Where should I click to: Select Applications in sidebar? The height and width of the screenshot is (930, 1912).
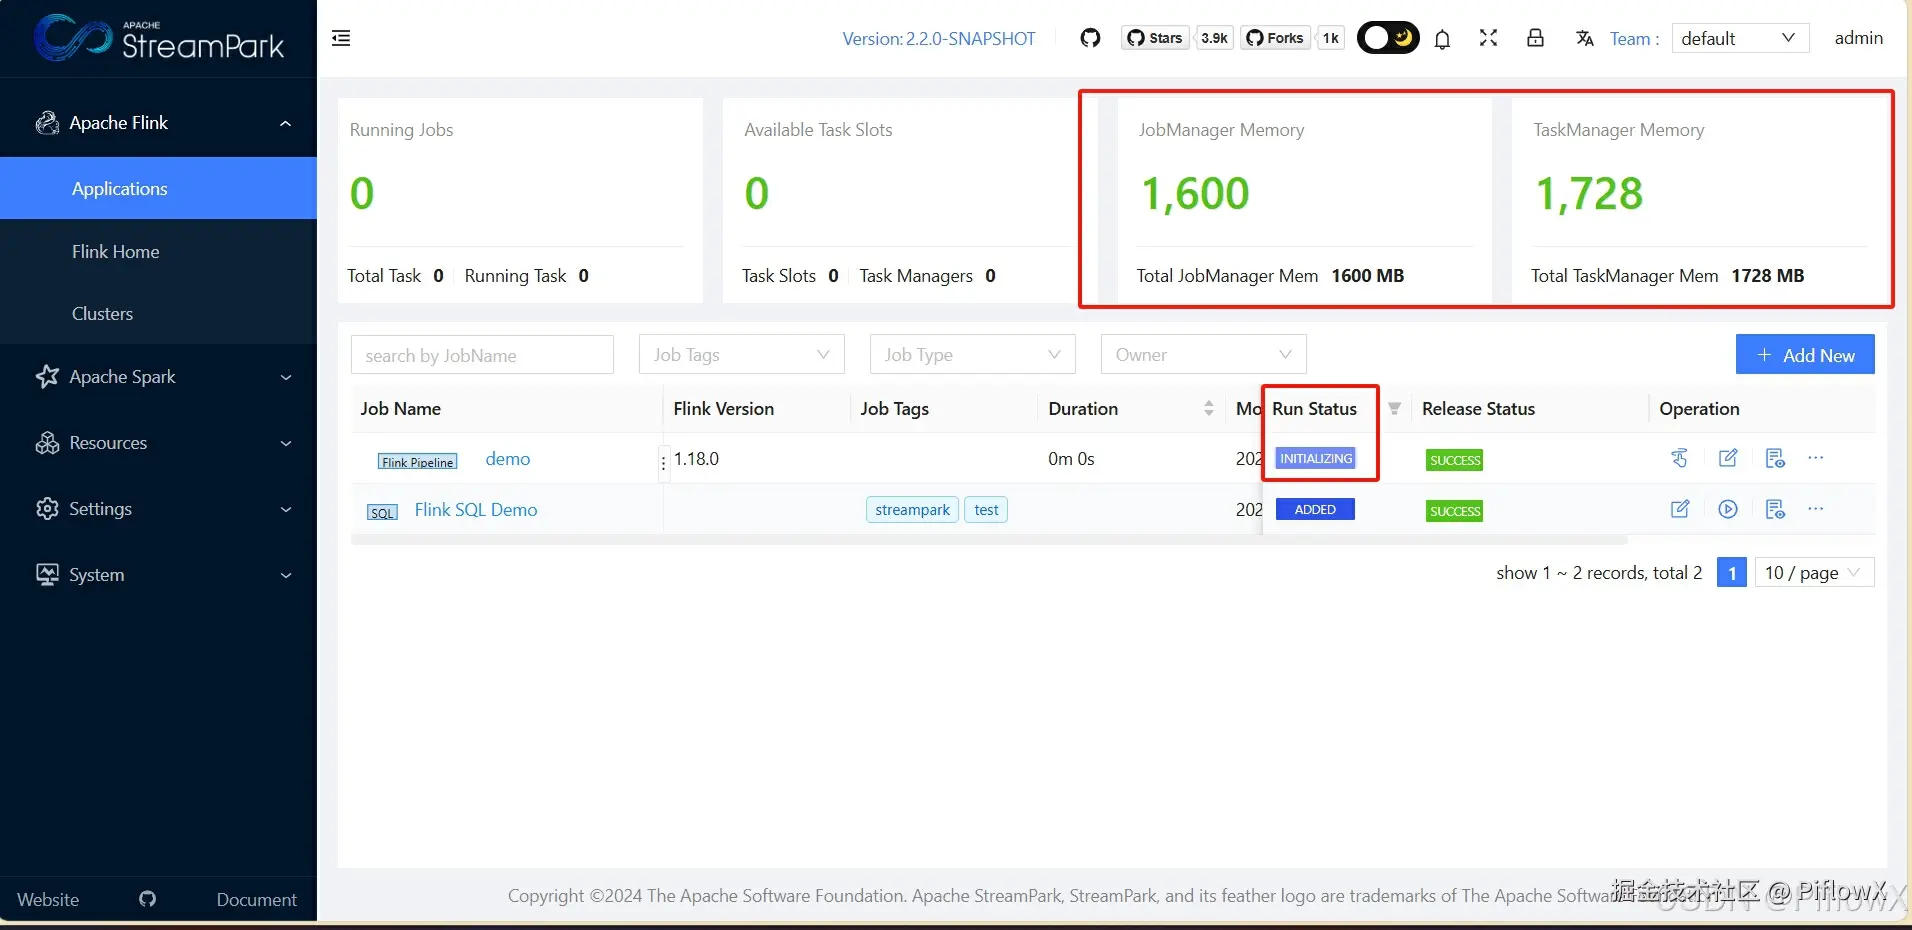(158, 188)
